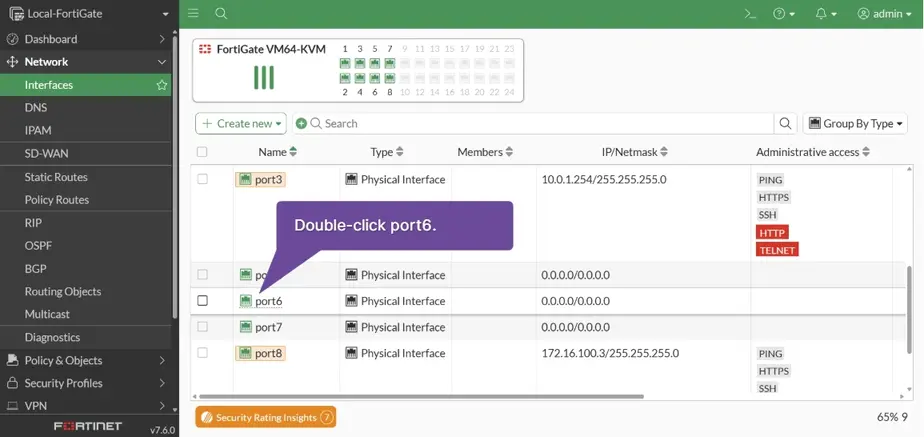924x437 pixels.
Task: Sort by Name column arrows
Action: click(293, 152)
